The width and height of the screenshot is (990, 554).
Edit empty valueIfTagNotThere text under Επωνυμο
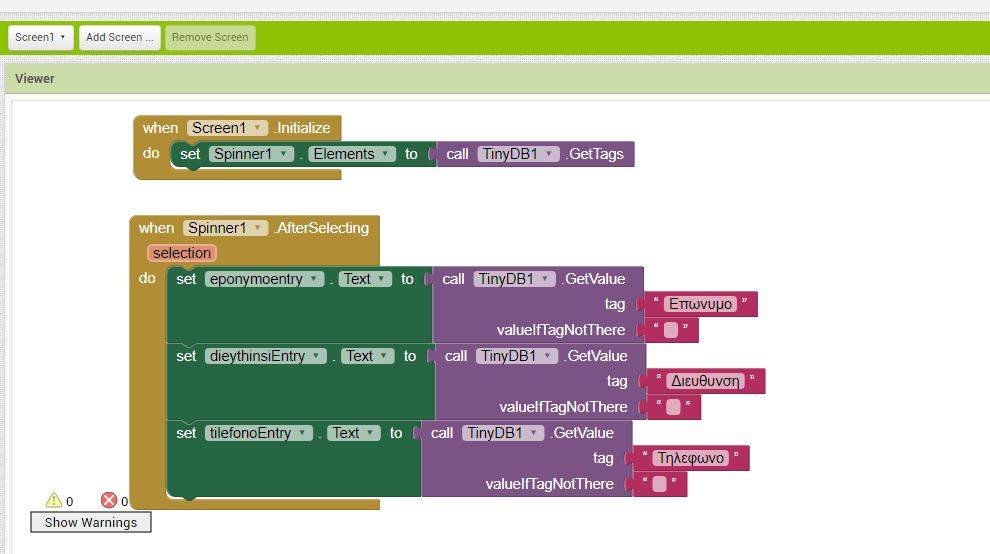point(671,330)
